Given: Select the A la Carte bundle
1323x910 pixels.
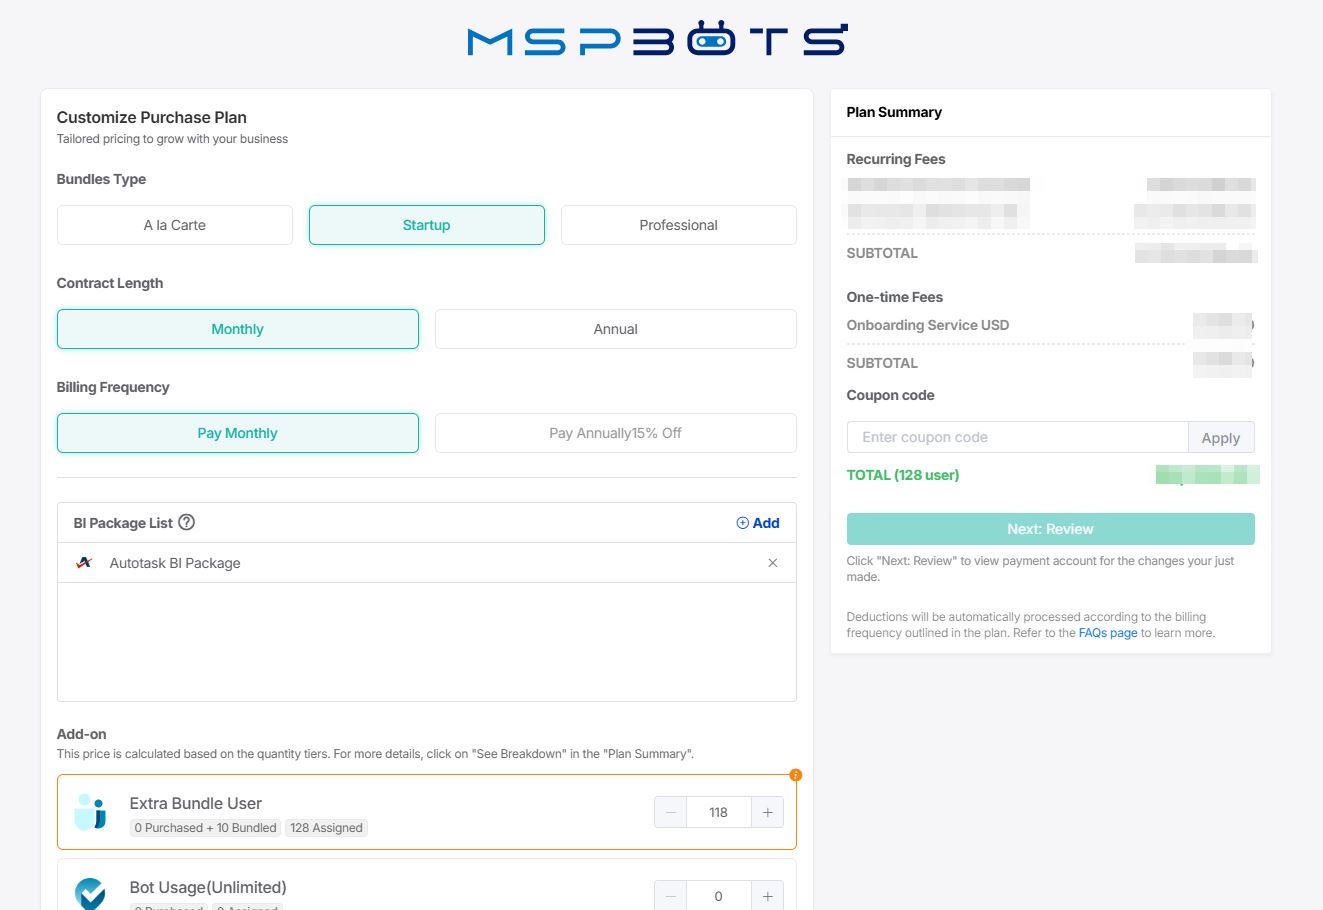Looking at the screenshot, I should click(175, 225).
